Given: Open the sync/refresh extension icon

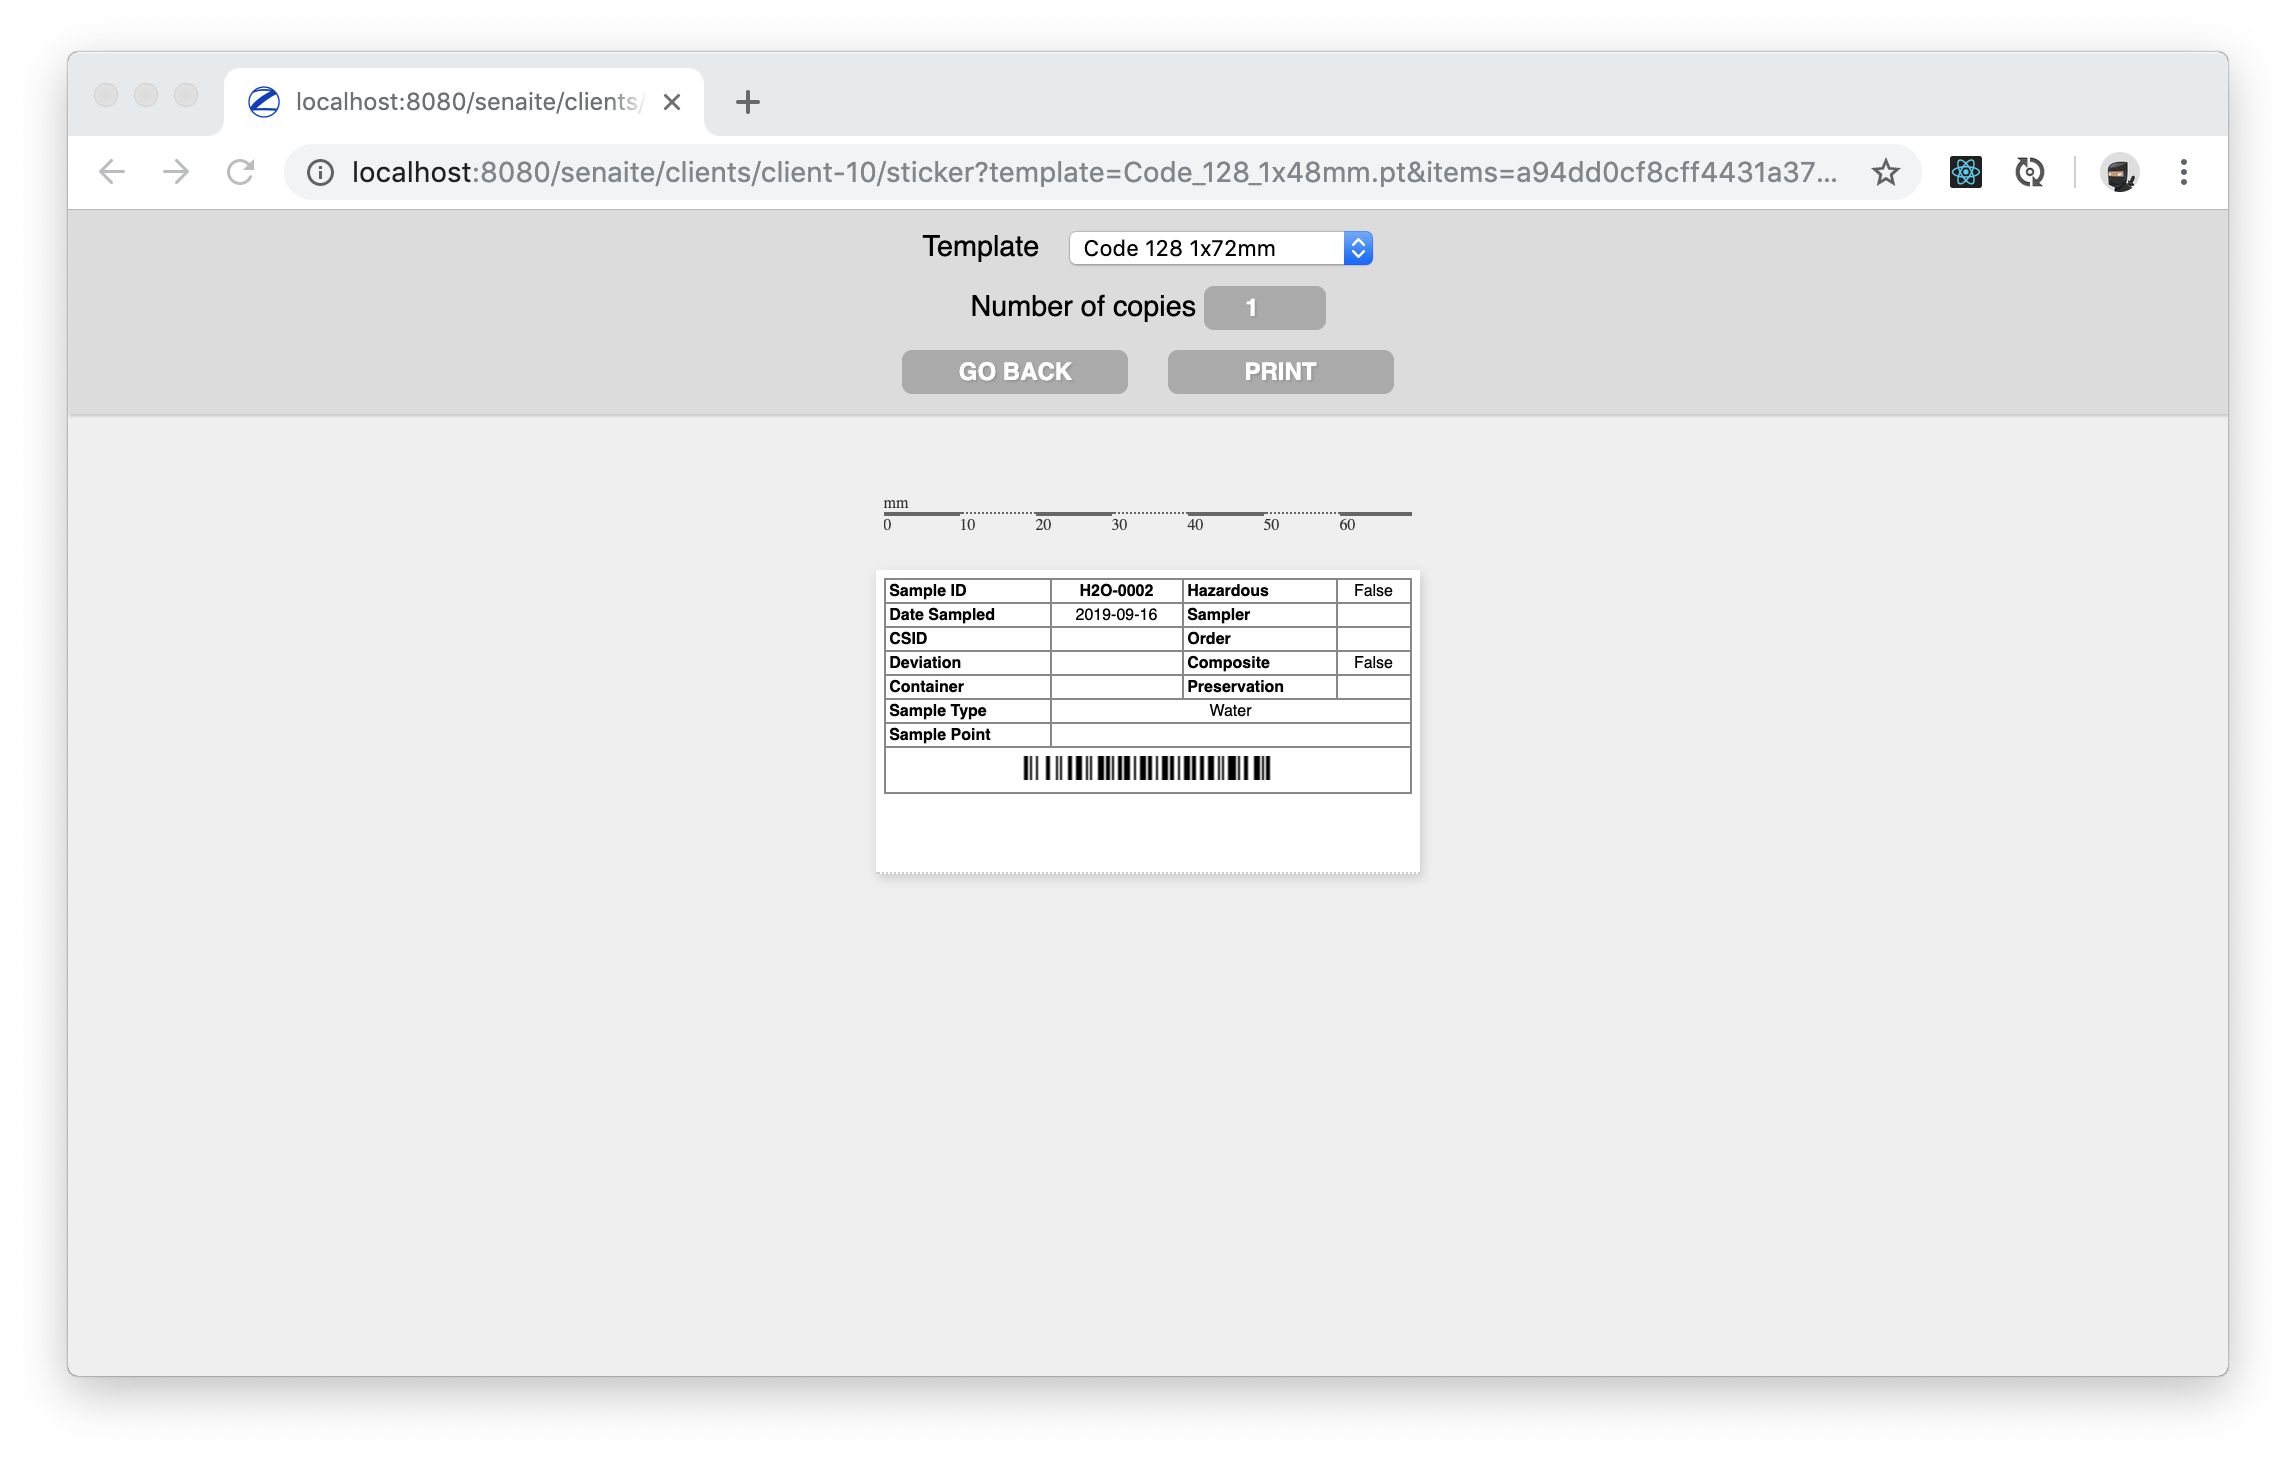Looking at the screenshot, I should pos(2030,172).
